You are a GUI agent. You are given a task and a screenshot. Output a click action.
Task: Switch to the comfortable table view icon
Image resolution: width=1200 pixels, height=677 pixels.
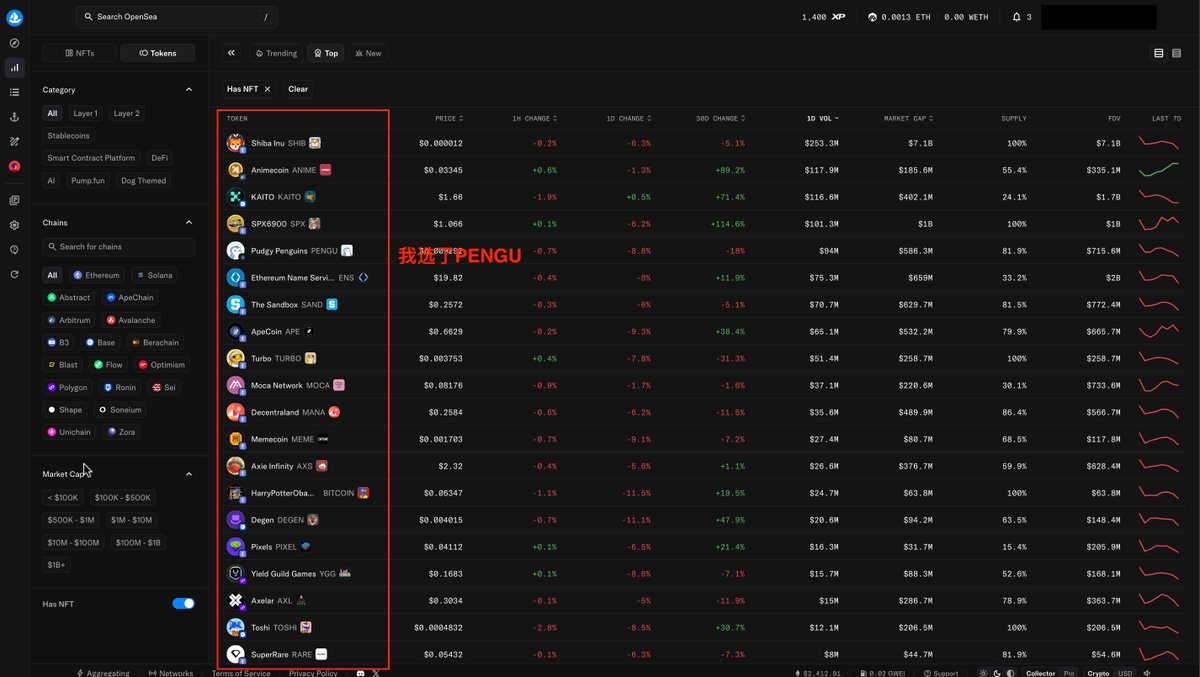click(1159, 53)
